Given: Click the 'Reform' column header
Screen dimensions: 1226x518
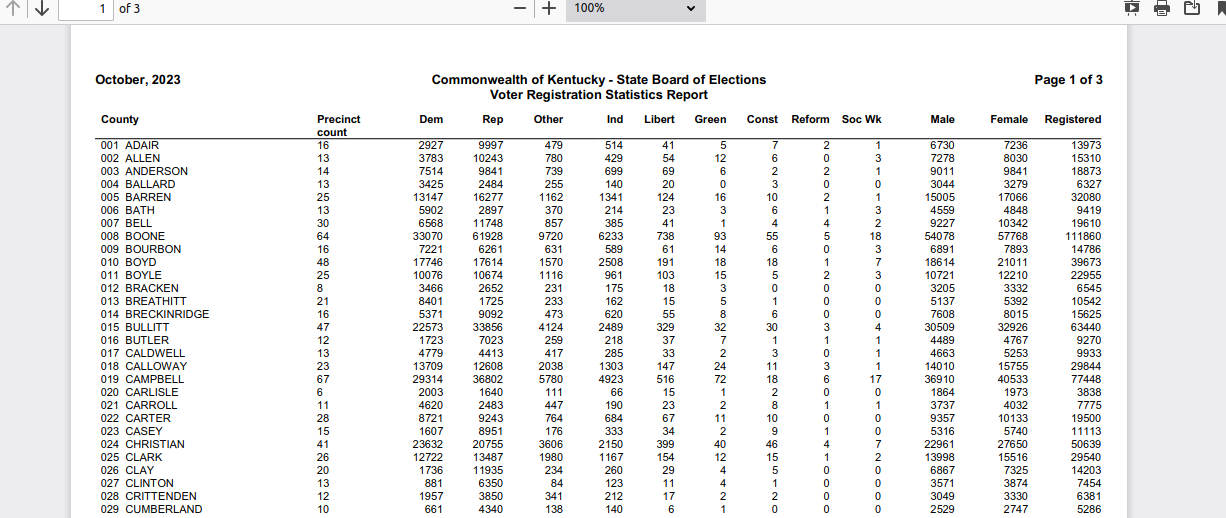Looking at the screenshot, I should pyautogui.click(x=810, y=119).
